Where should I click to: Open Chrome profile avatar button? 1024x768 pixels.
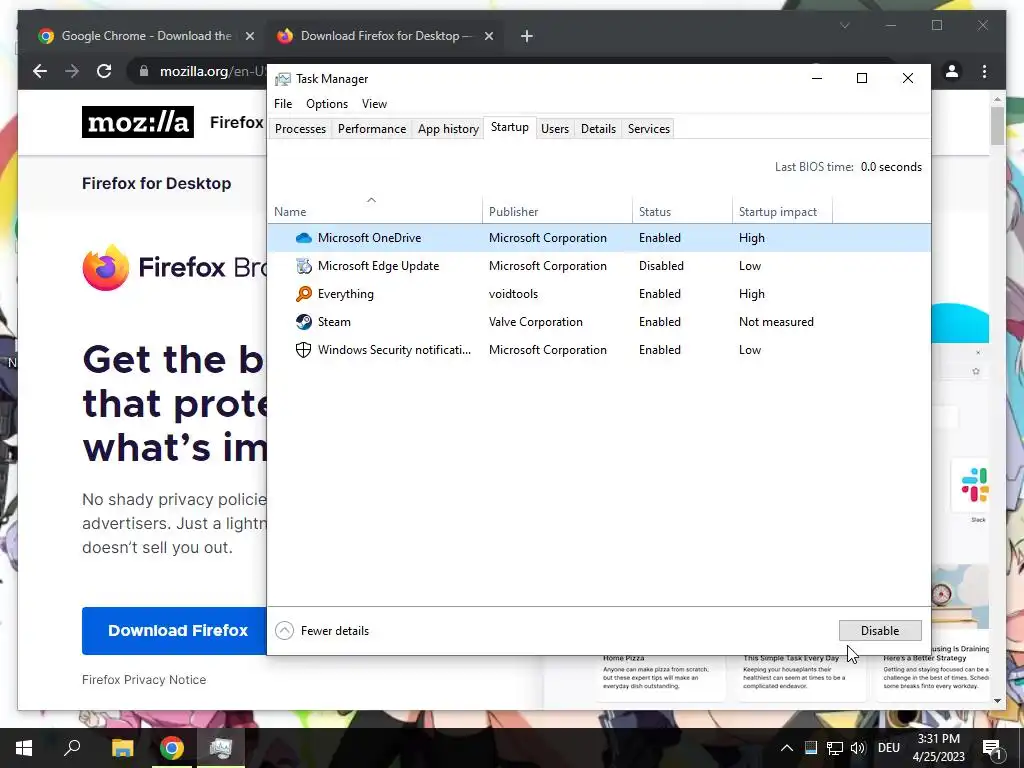(x=952, y=71)
